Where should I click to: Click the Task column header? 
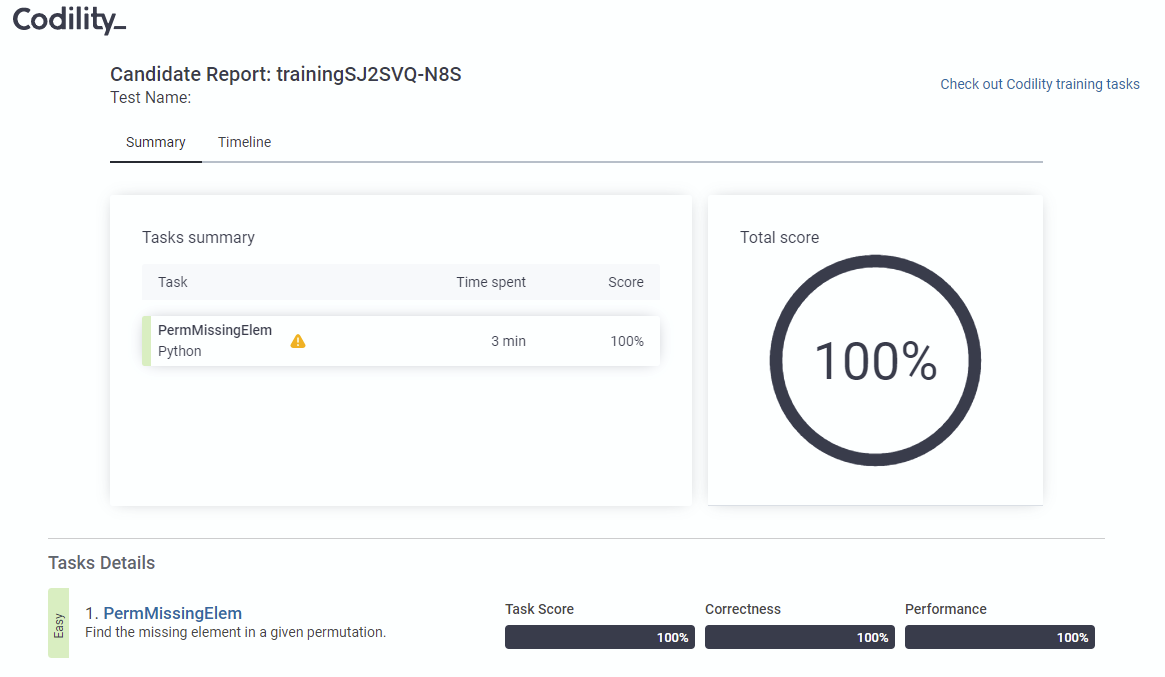click(172, 282)
